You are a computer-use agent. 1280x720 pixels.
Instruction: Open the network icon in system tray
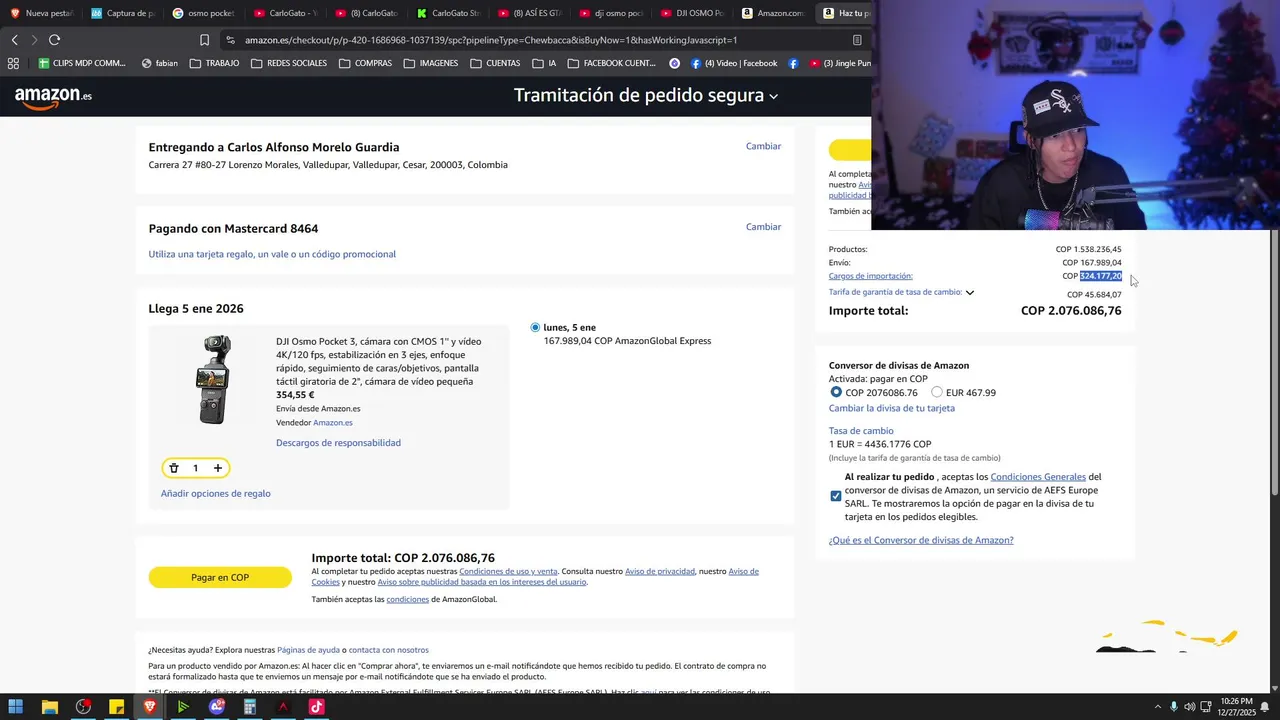pos(1206,707)
